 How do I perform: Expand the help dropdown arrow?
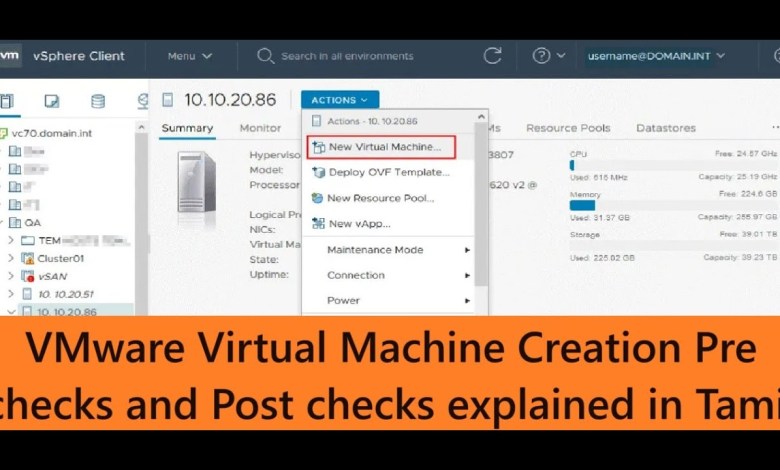point(561,56)
